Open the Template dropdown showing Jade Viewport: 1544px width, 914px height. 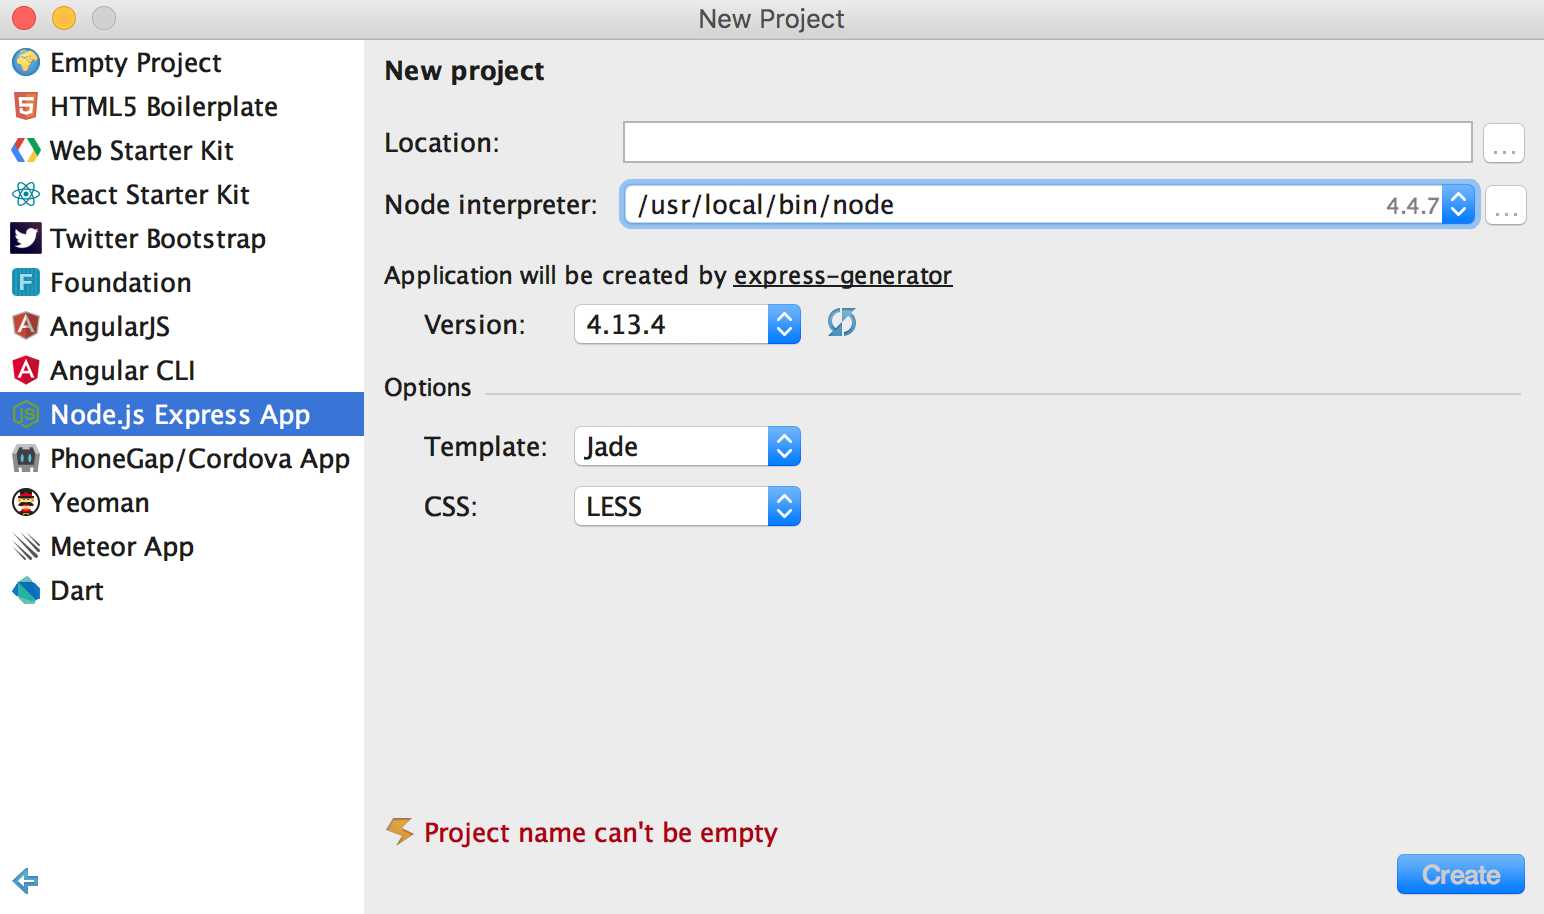[687, 446]
